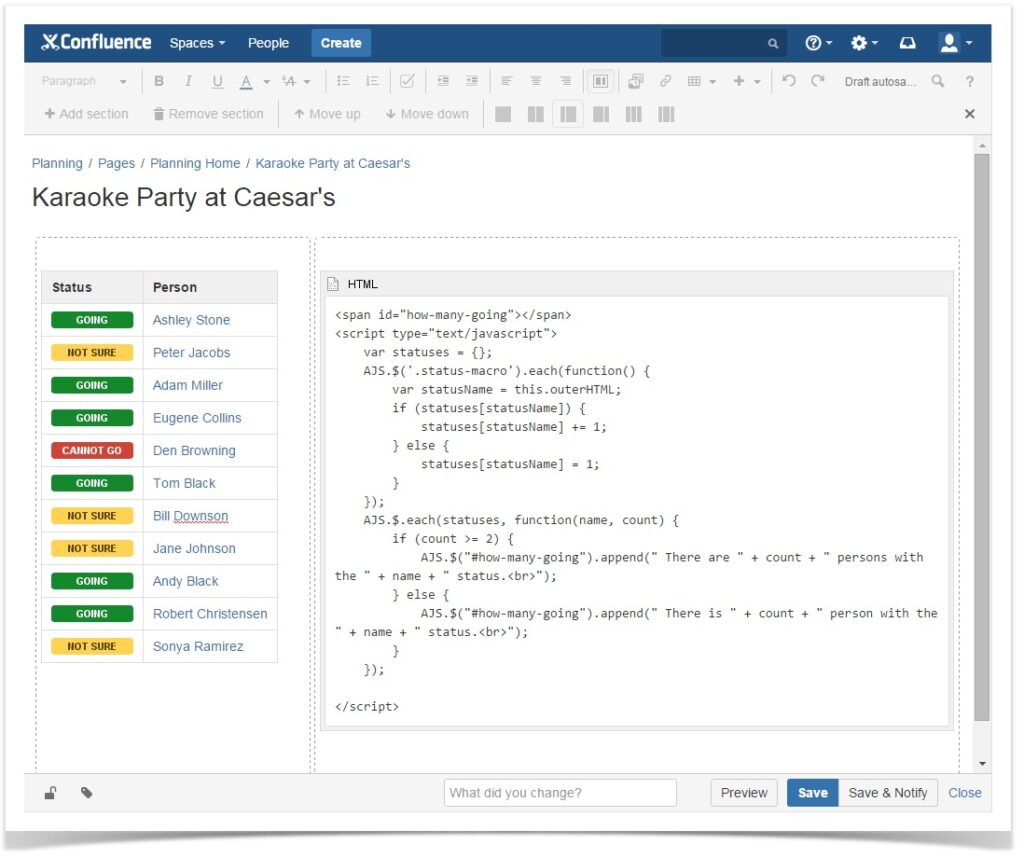Image resolution: width=1024 pixels, height=858 pixels.
Task: Open the insert link dialog
Action: 665,81
